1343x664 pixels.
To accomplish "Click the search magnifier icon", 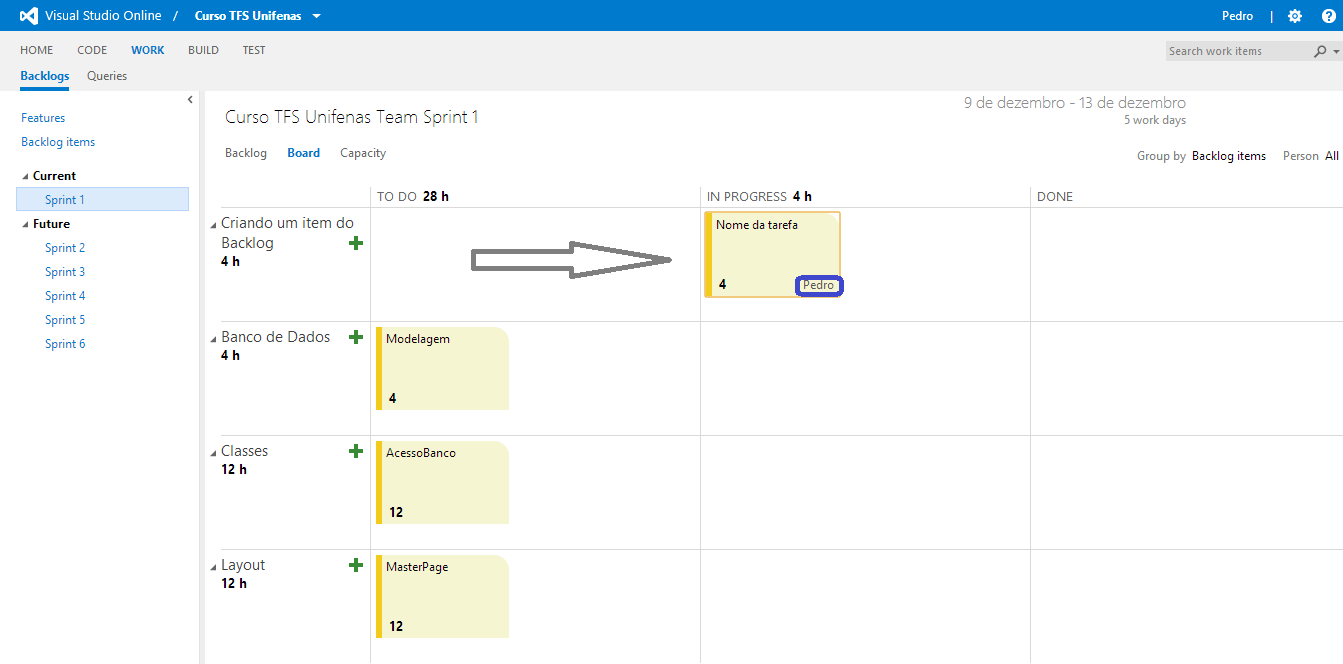I will click(1320, 51).
